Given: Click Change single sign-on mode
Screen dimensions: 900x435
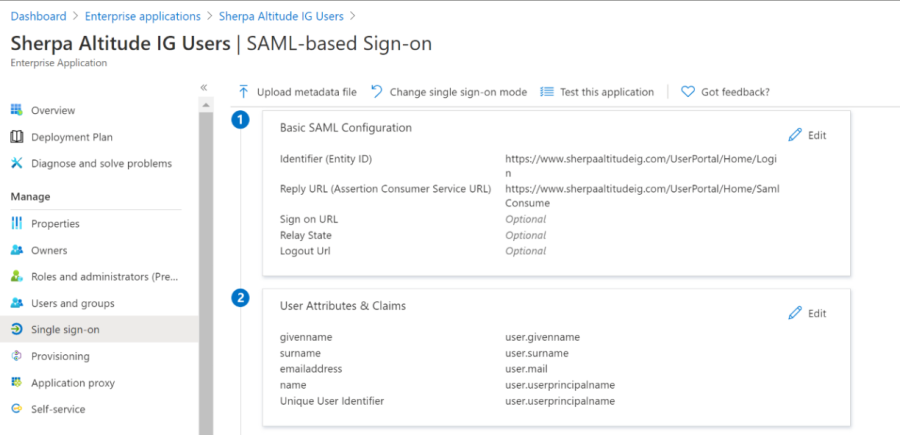Looking at the screenshot, I should (x=449, y=92).
